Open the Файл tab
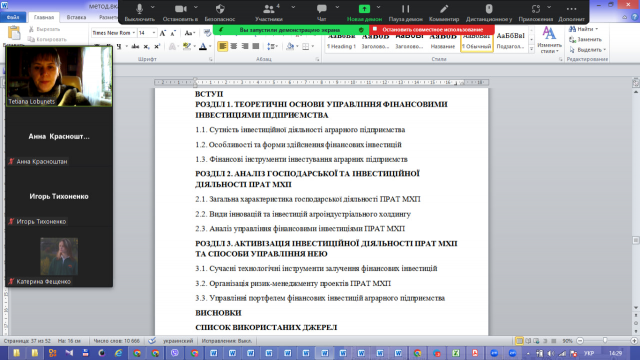640x360 pixels. tap(13, 17)
